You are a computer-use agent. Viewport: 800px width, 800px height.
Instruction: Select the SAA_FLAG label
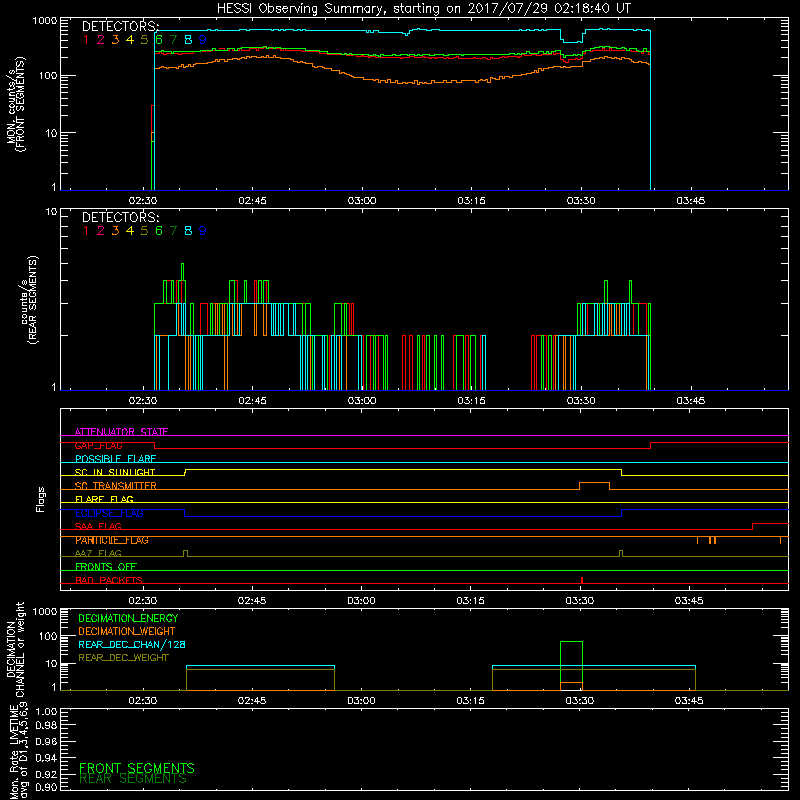98,526
